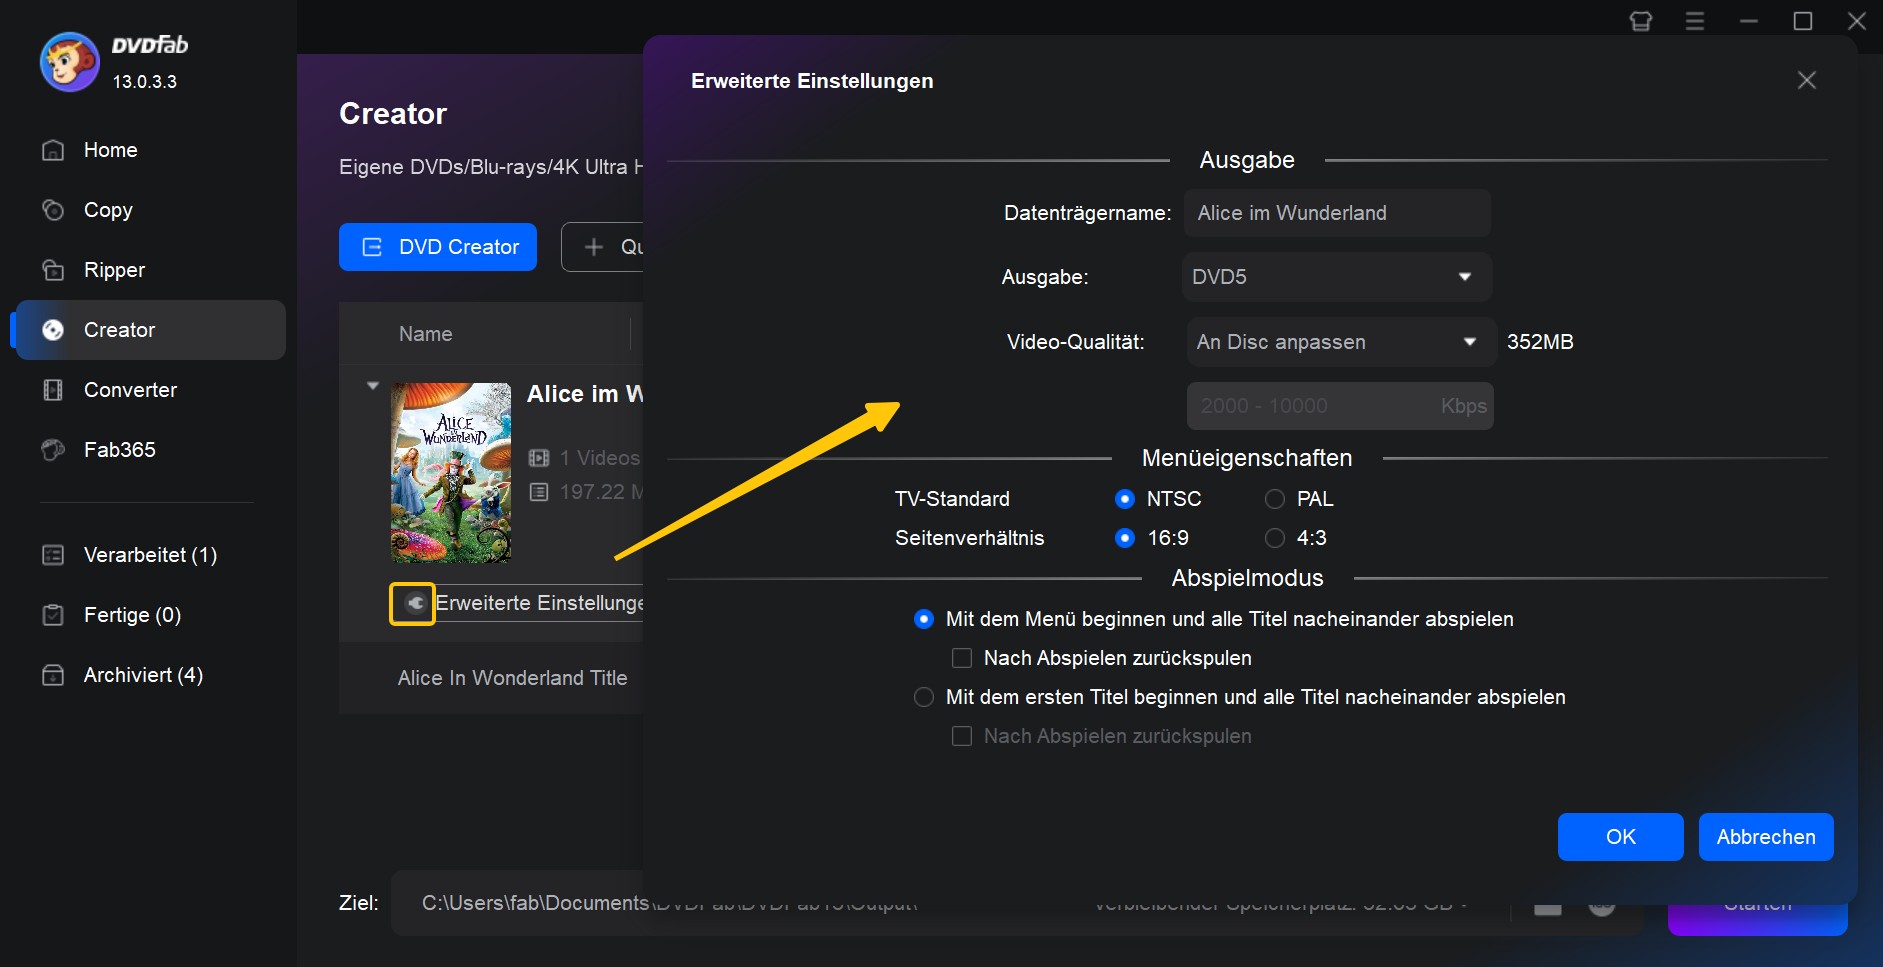
Task: Select the PAL TV standard
Action: (1275, 499)
